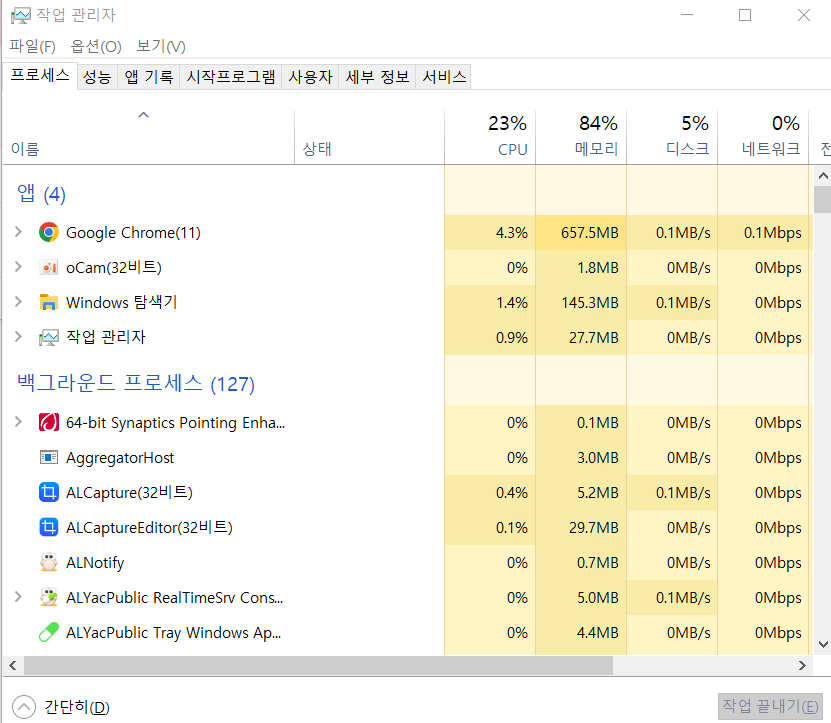The image size is (831, 723).
Task: Click the horizontal scrollbar right arrow
Action: coord(802,665)
